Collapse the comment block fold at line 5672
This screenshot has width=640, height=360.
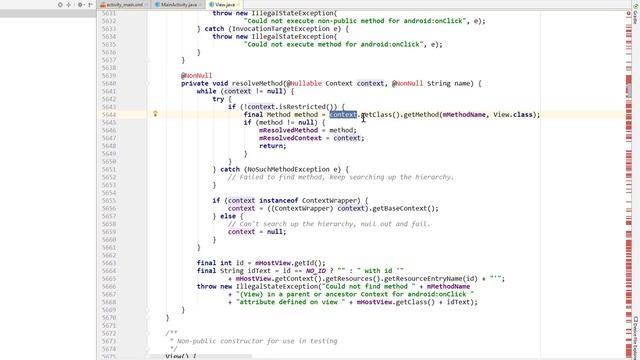(147, 333)
